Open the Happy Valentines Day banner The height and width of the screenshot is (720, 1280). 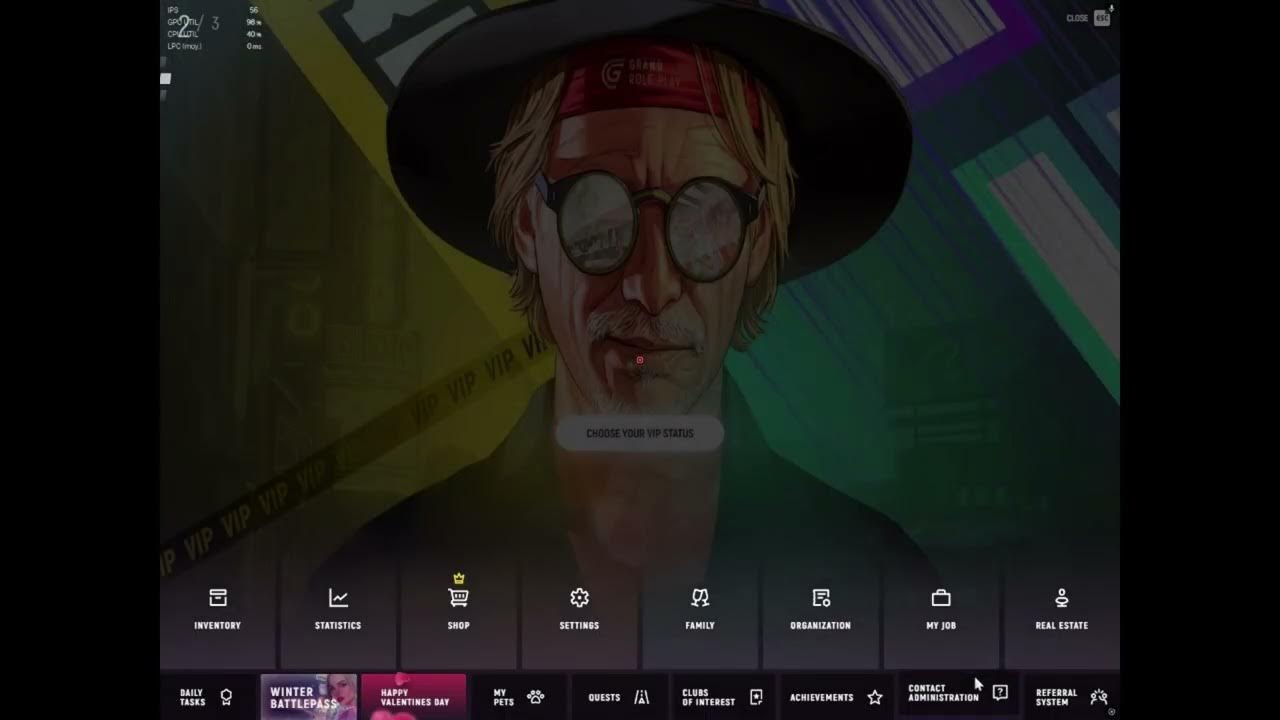pos(414,697)
